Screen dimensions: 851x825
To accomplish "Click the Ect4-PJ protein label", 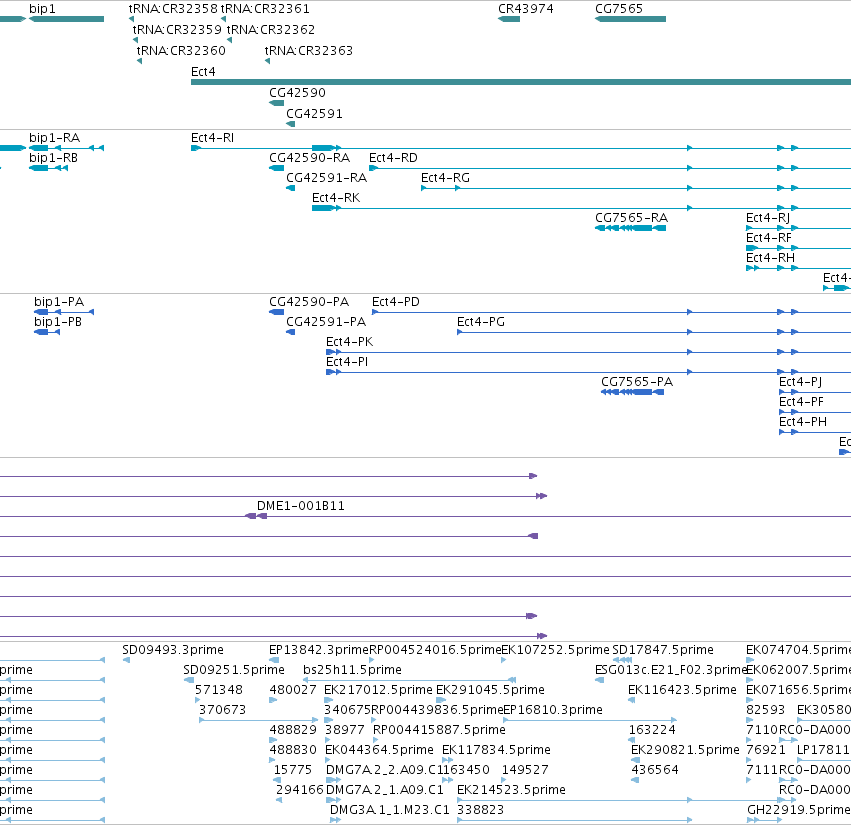I will pyautogui.click(x=800, y=383).
